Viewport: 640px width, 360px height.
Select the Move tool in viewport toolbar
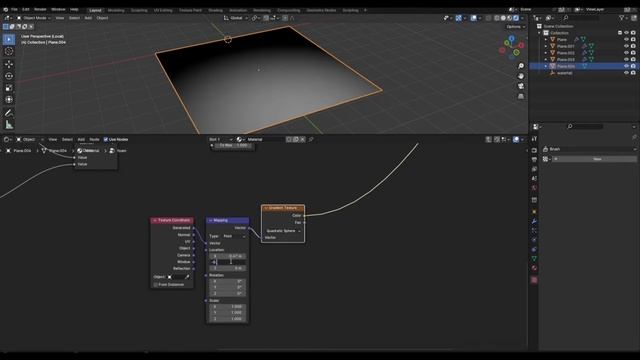[x=9, y=64]
